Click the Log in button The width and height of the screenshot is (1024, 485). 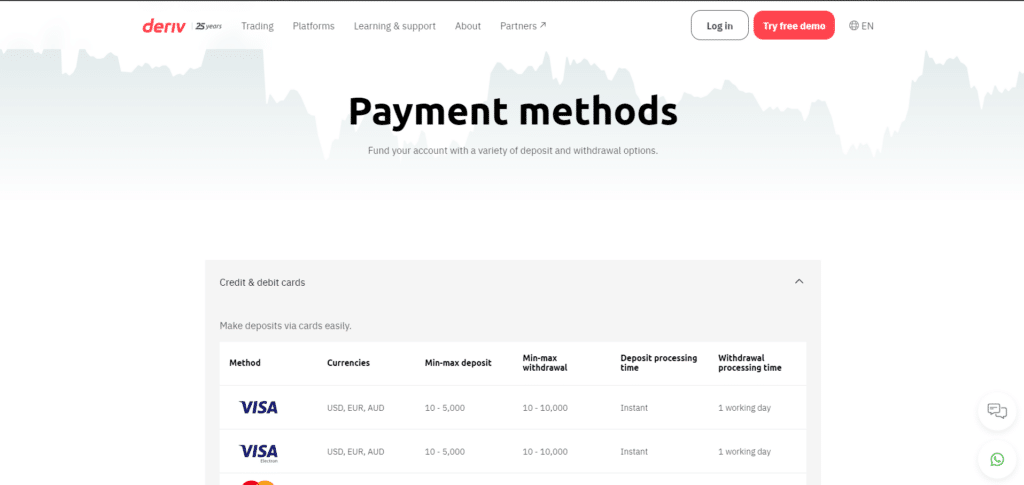click(x=720, y=25)
